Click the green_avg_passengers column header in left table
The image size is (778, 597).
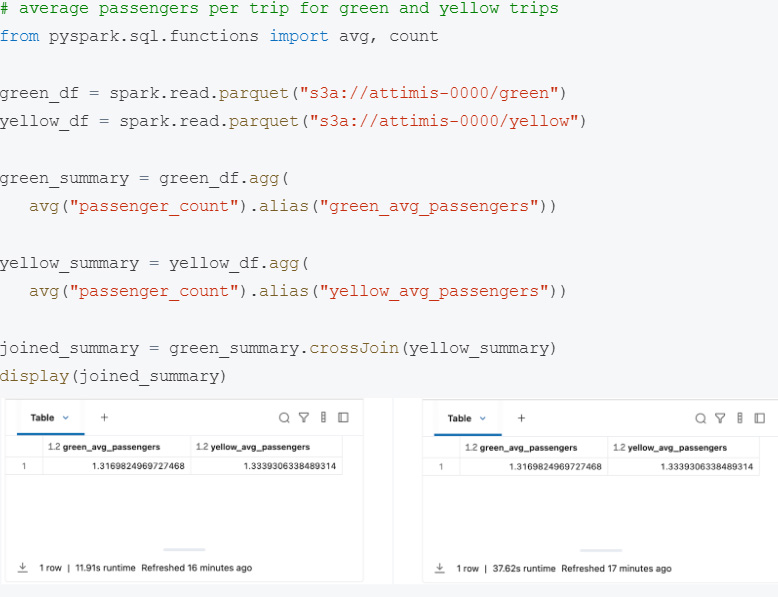[111, 447]
